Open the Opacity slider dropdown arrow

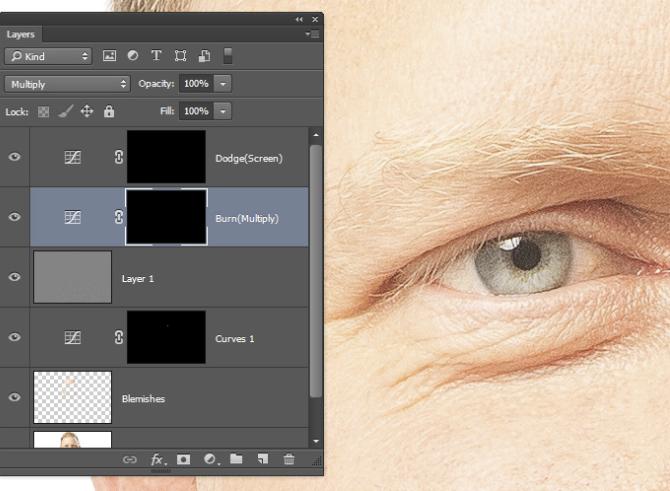[x=224, y=84]
